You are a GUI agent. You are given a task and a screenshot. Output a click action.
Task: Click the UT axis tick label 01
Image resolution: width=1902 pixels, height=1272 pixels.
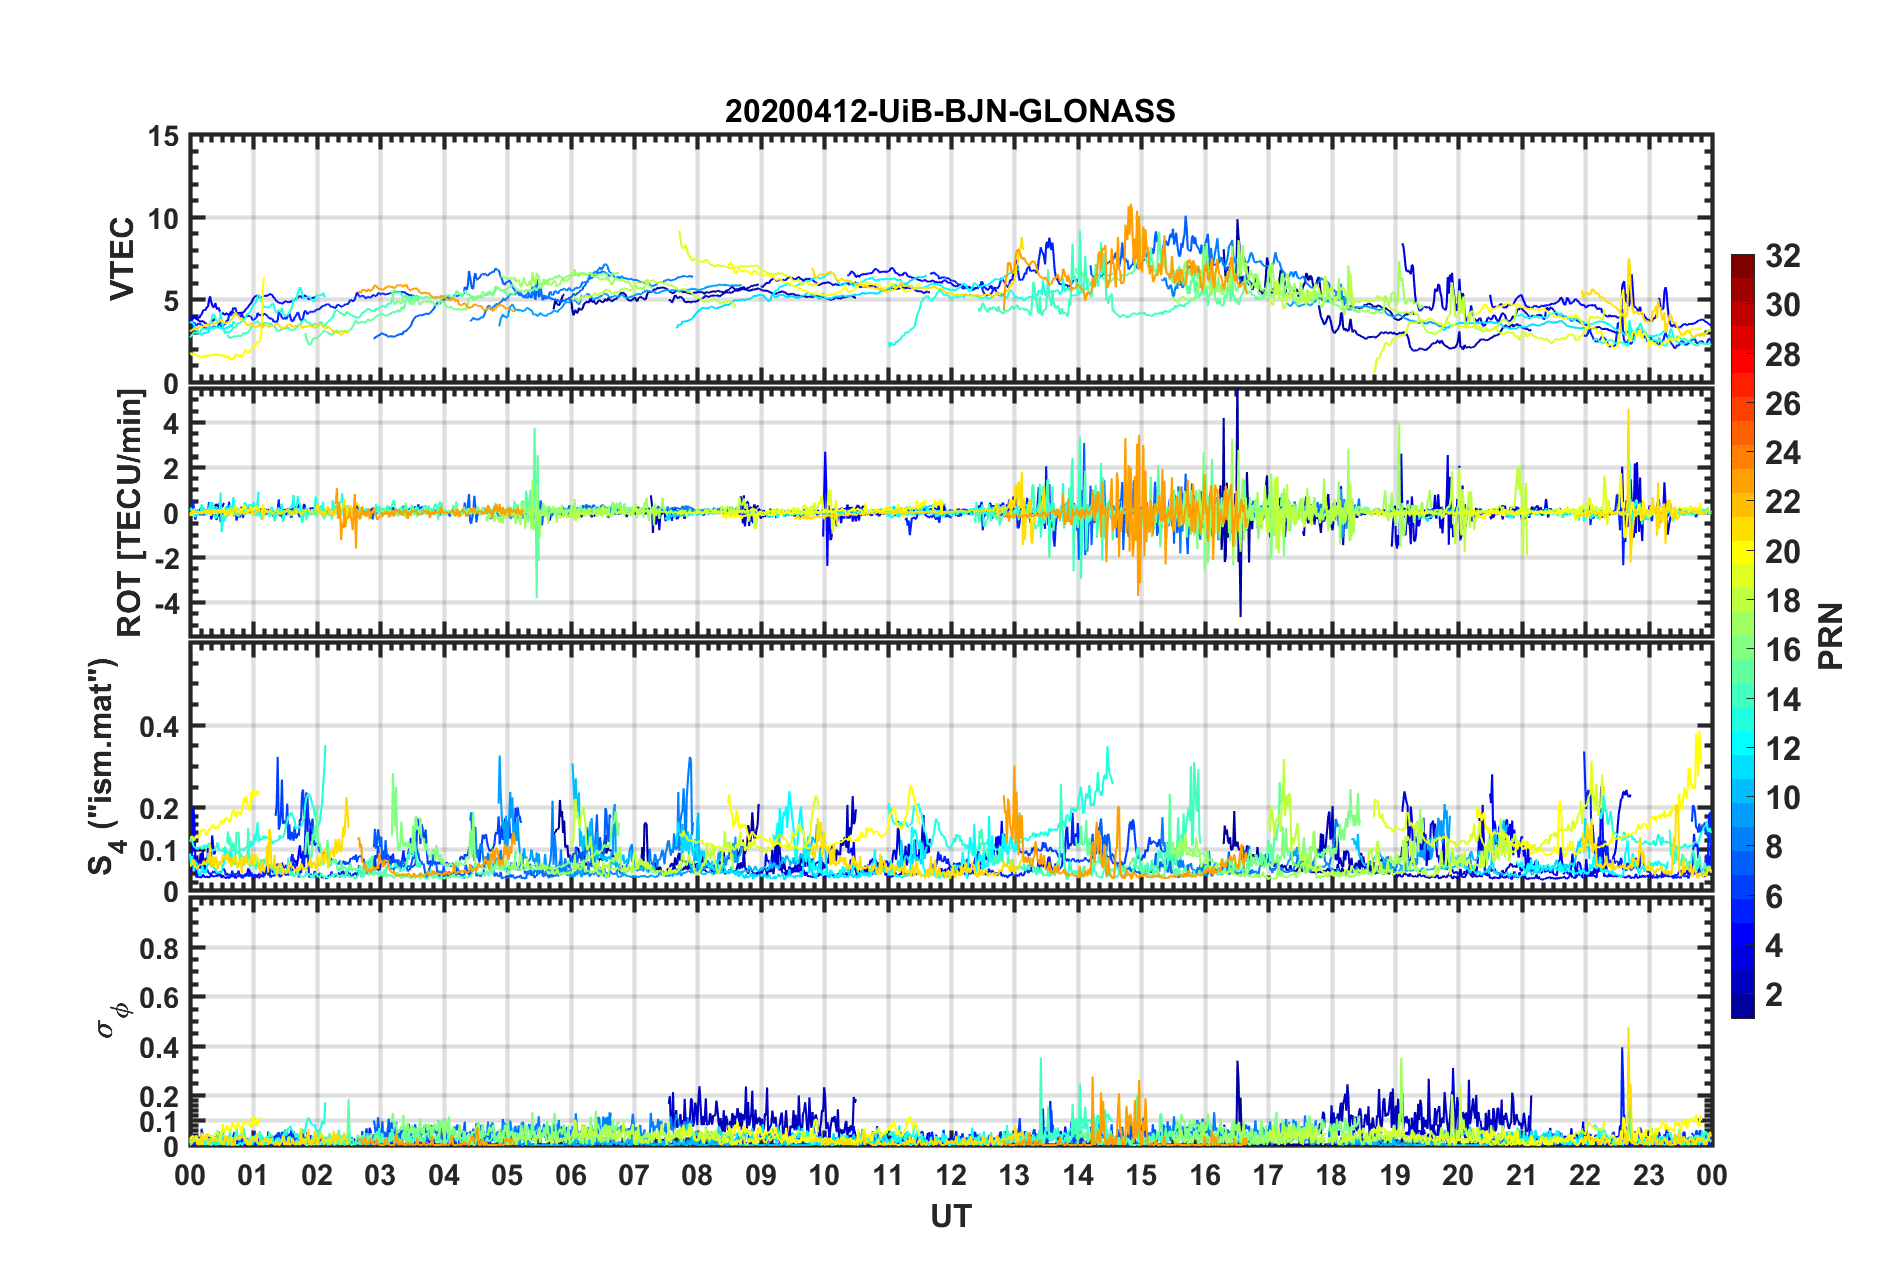(253, 1175)
